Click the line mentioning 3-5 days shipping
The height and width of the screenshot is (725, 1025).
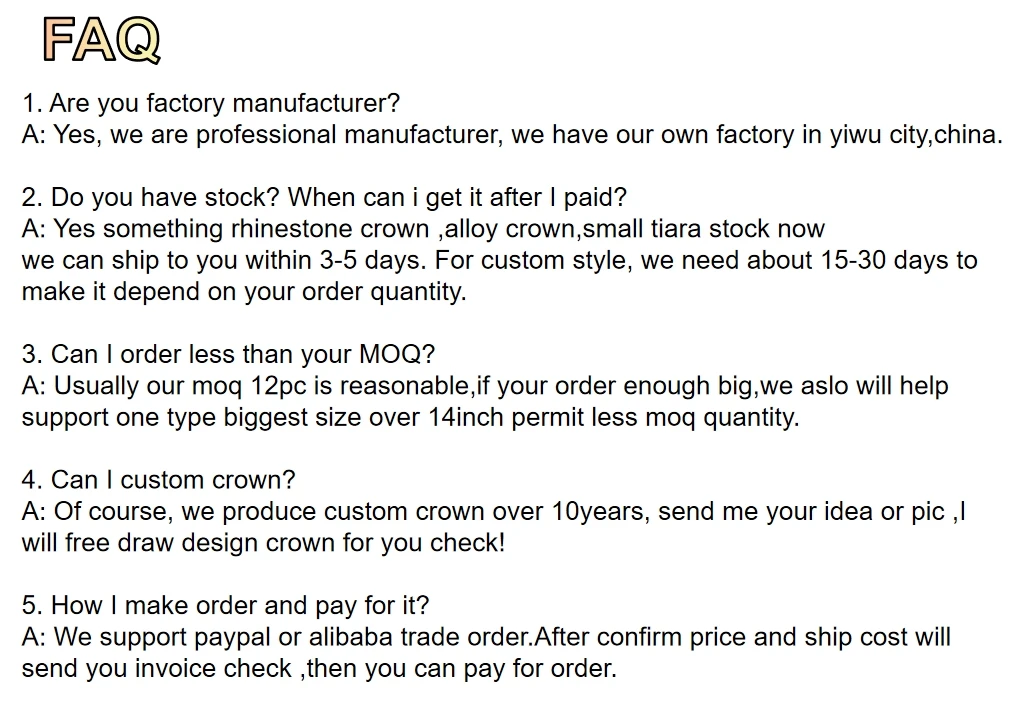pos(499,260)
